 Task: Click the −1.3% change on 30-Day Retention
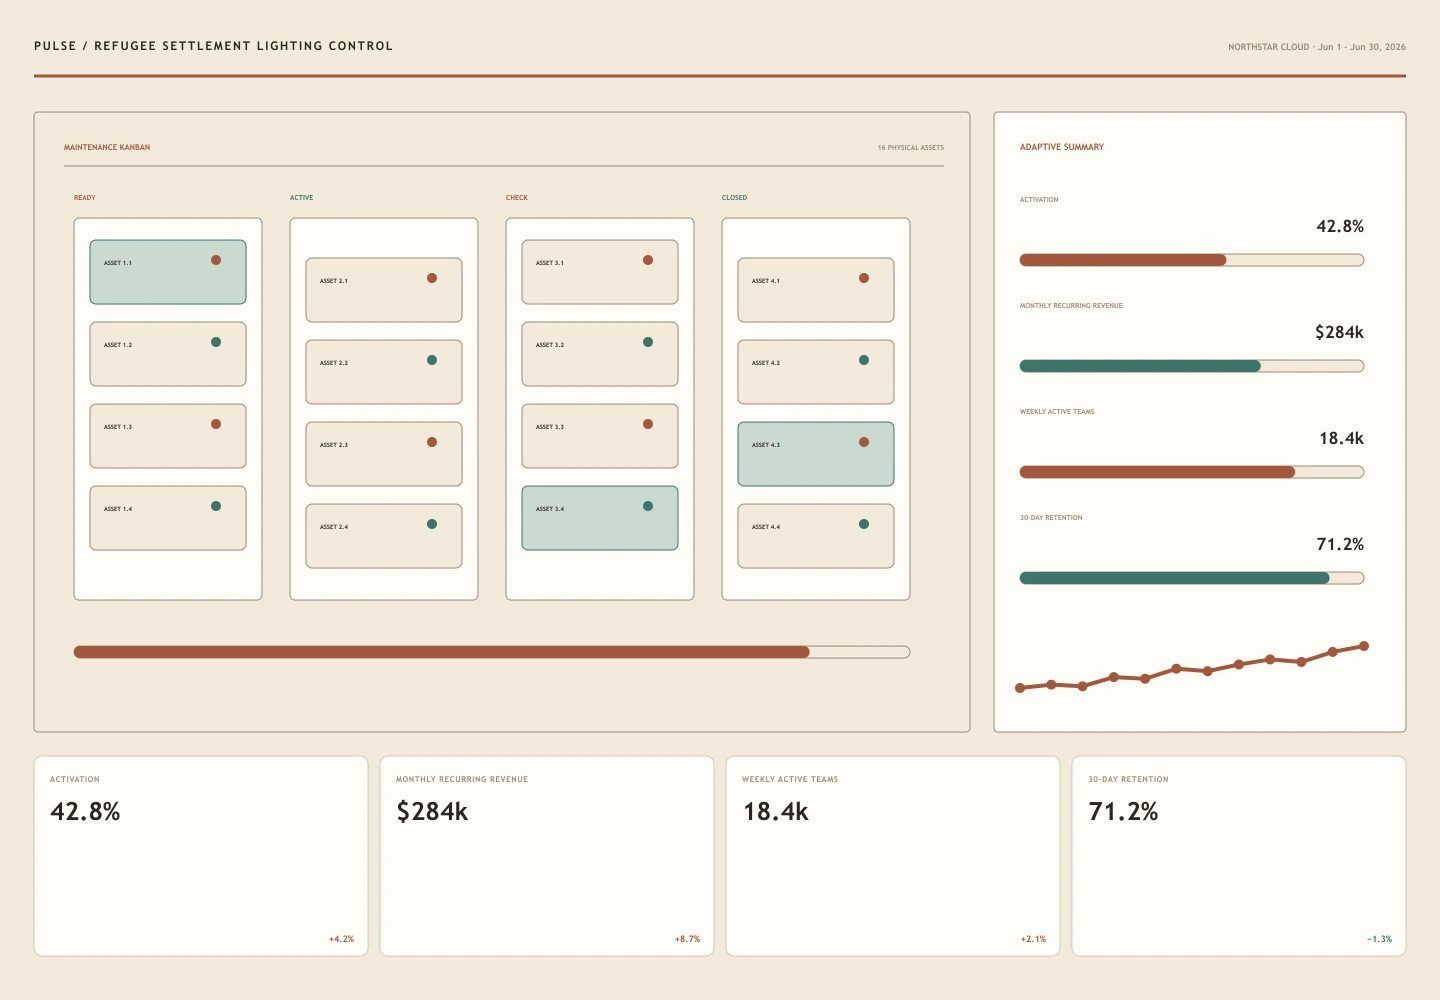point(1379,939)
